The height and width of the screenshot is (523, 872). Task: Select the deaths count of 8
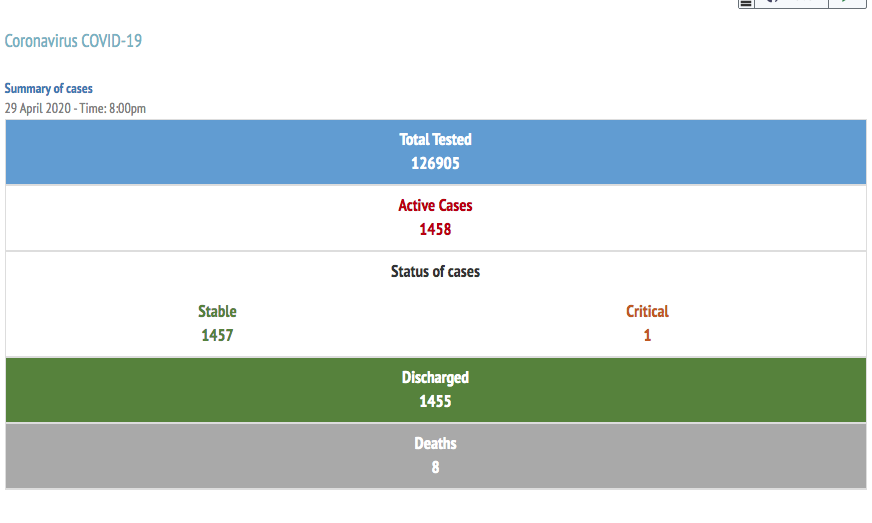point(435,467)
